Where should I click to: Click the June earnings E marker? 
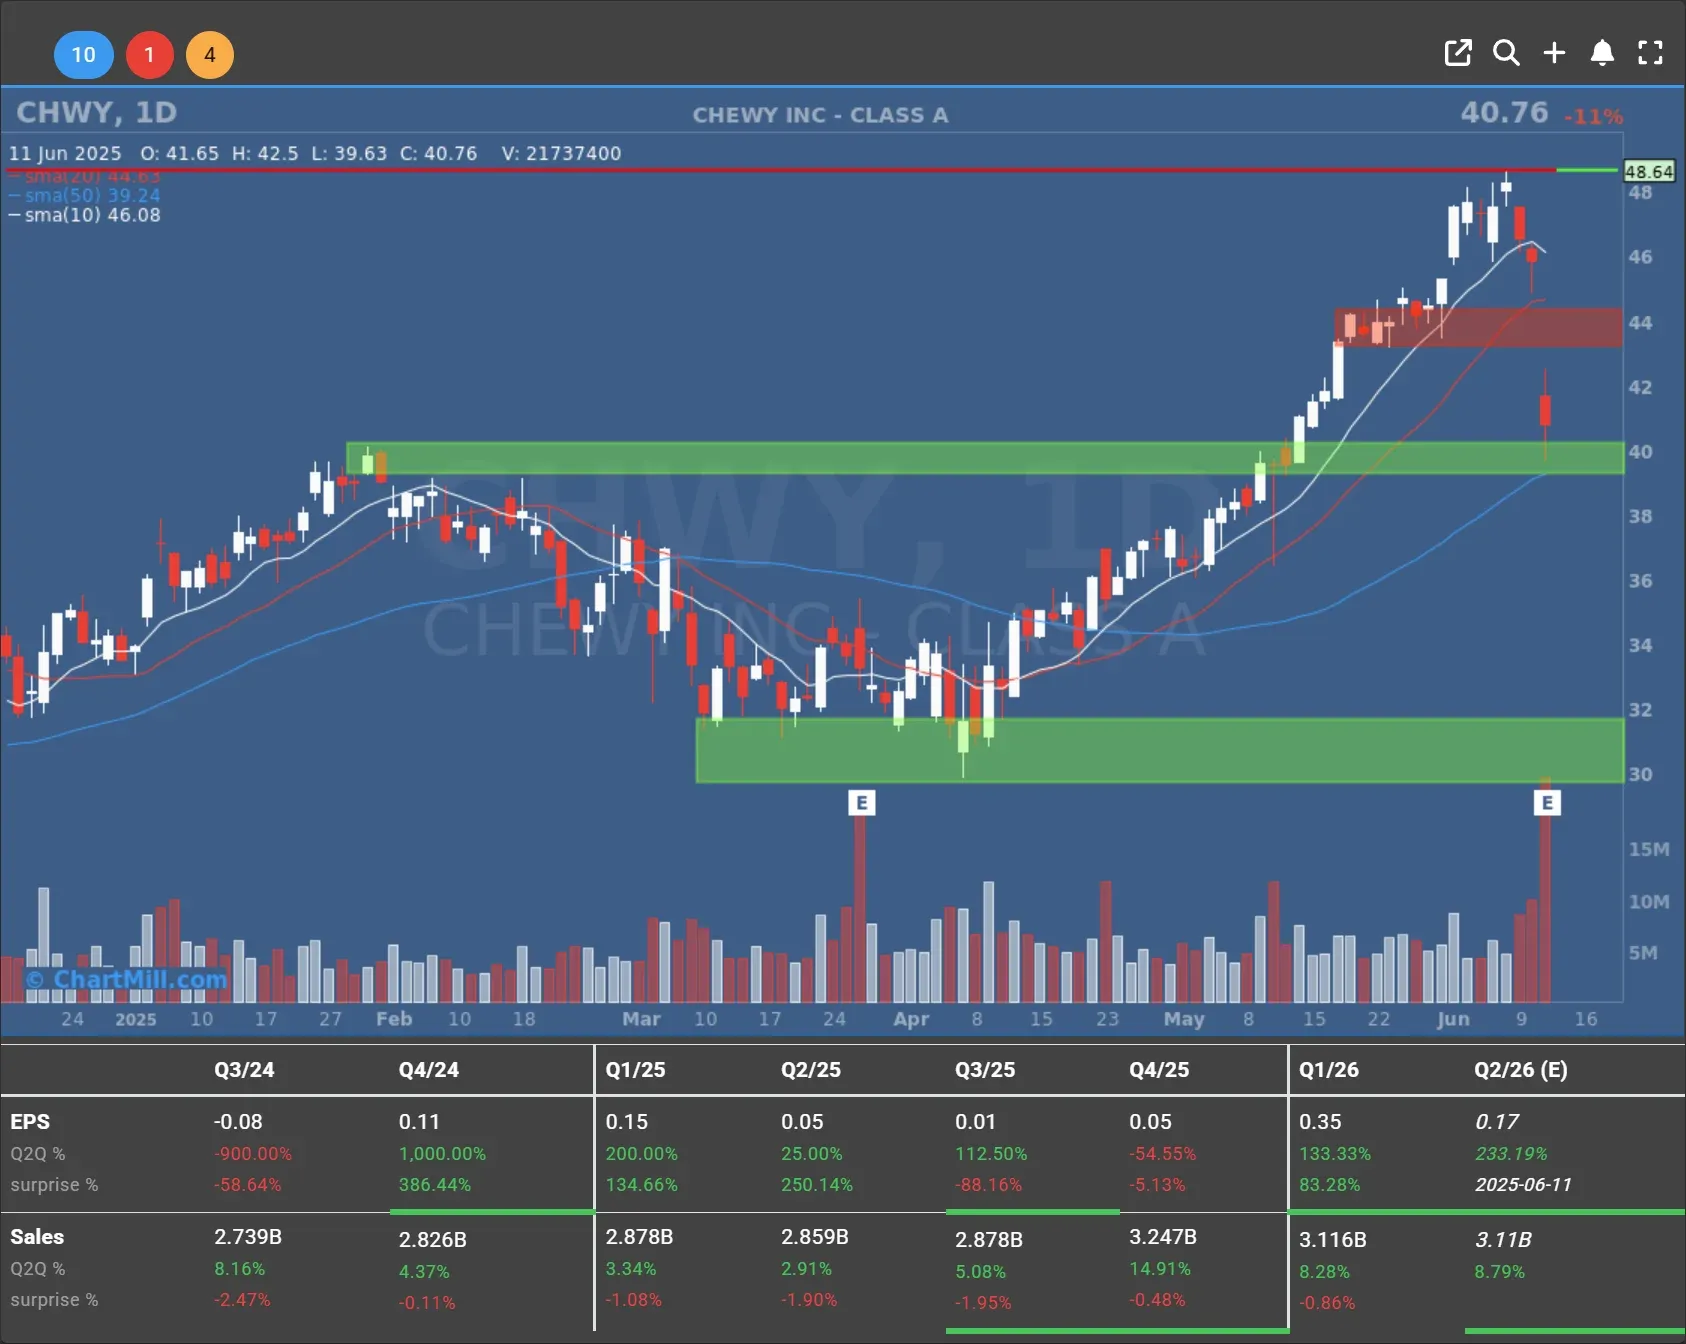pos(1547,802)
